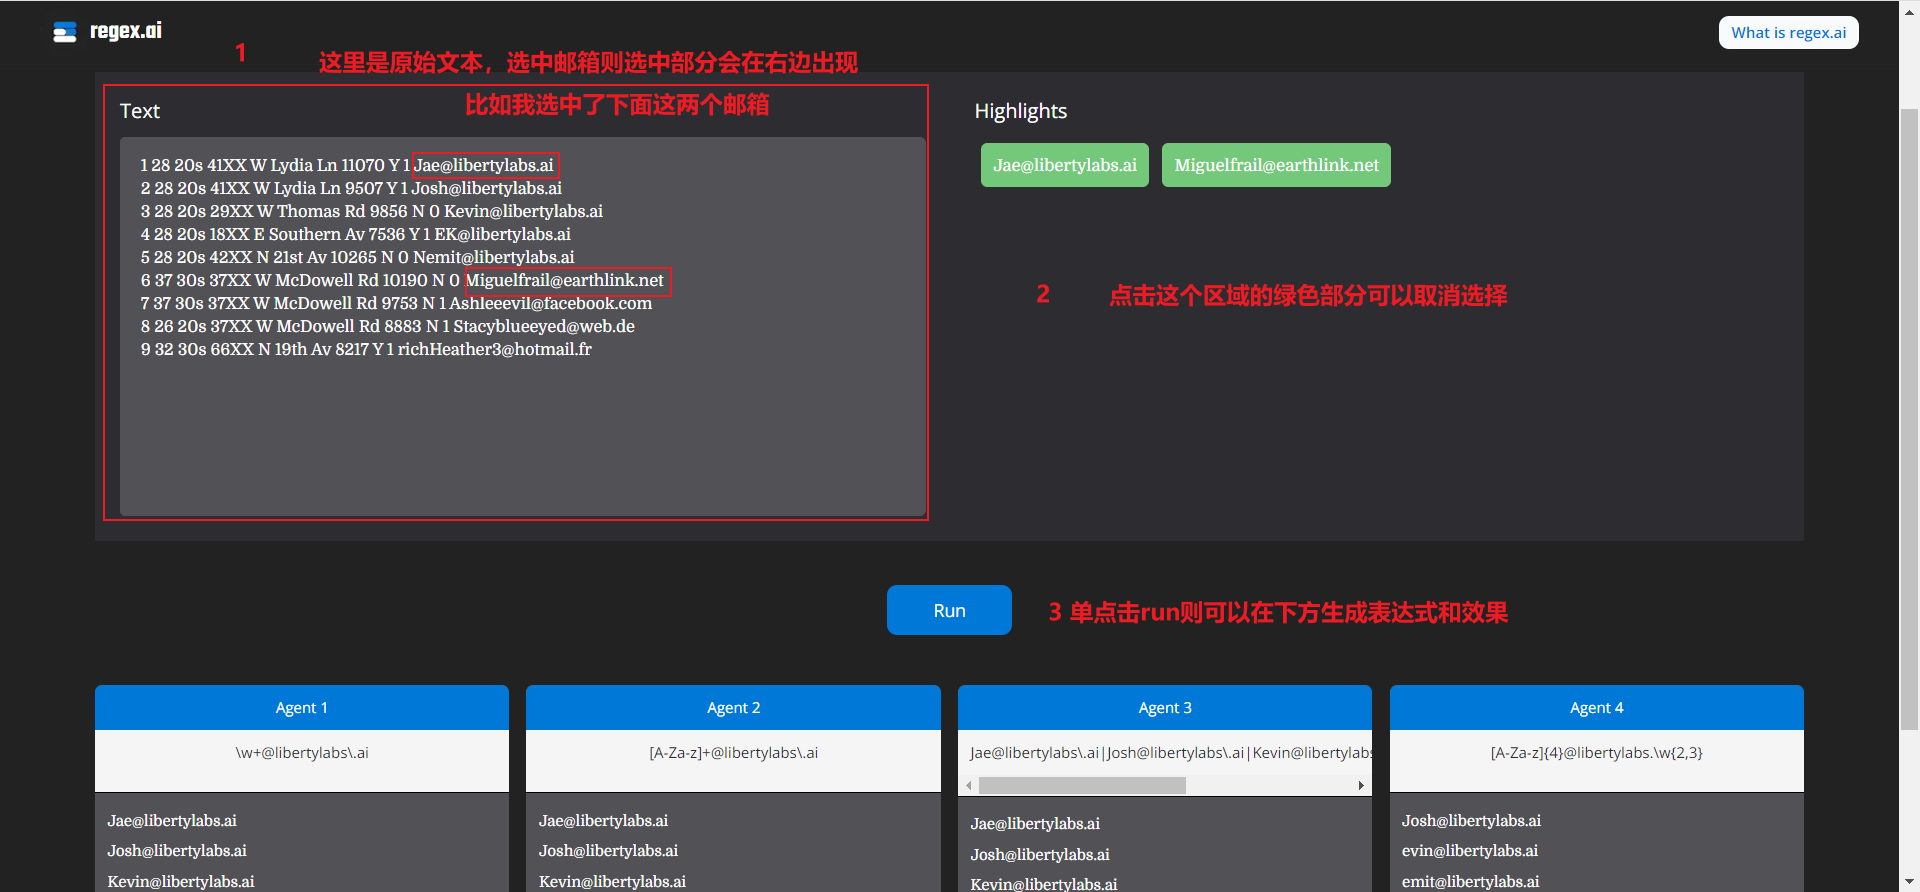Click the Highlights panel heading
1920x892 pixels.
tap(1021, 111)
